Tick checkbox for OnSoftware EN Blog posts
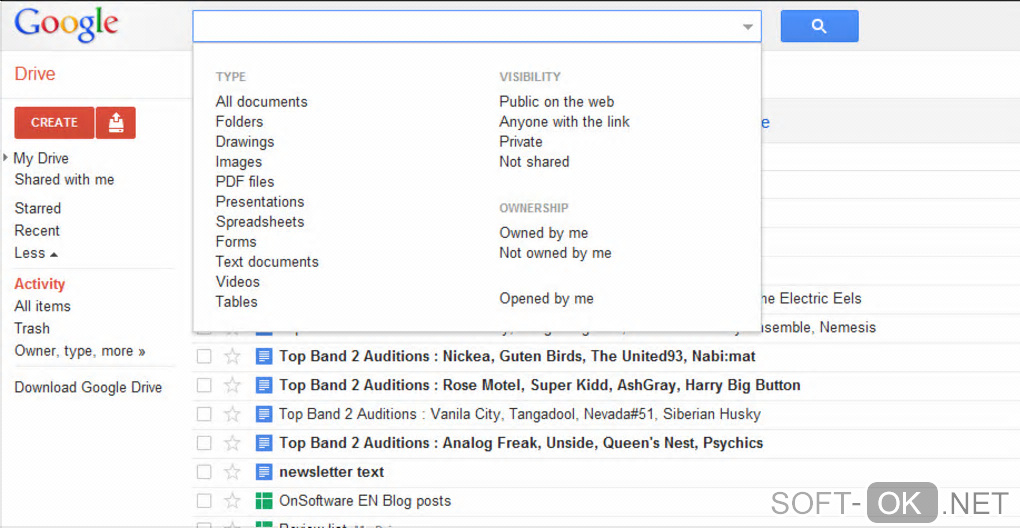The height and width of the screenshot is (528, 1020). [x=204, y=501]
